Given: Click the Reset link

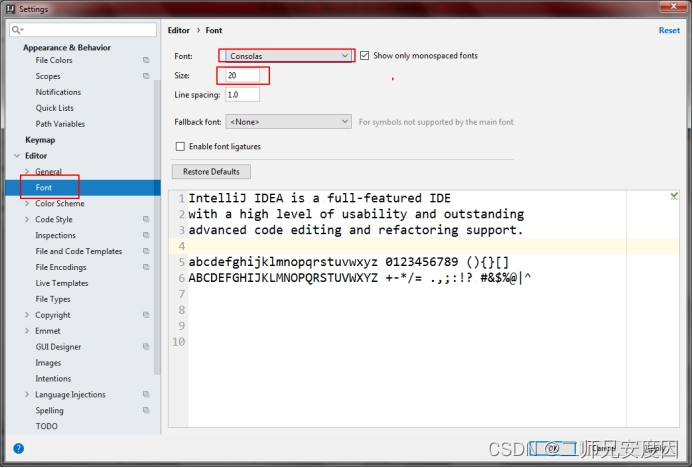Looking at the screenshot, I should [669, 30].
